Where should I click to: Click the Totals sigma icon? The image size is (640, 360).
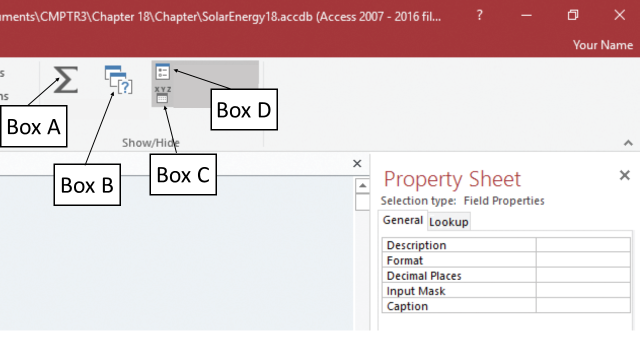[66, 80]
